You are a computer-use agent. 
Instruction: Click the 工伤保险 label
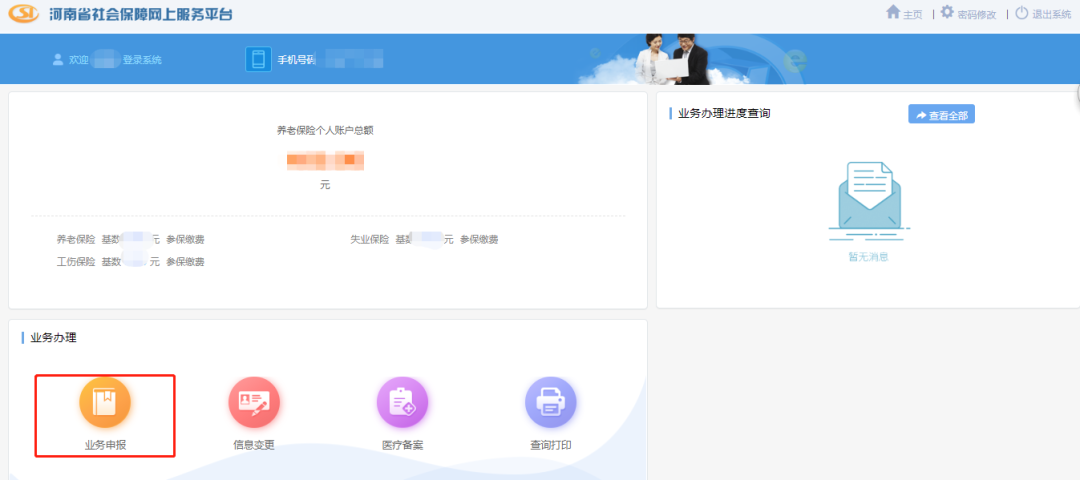coord(76,262)
